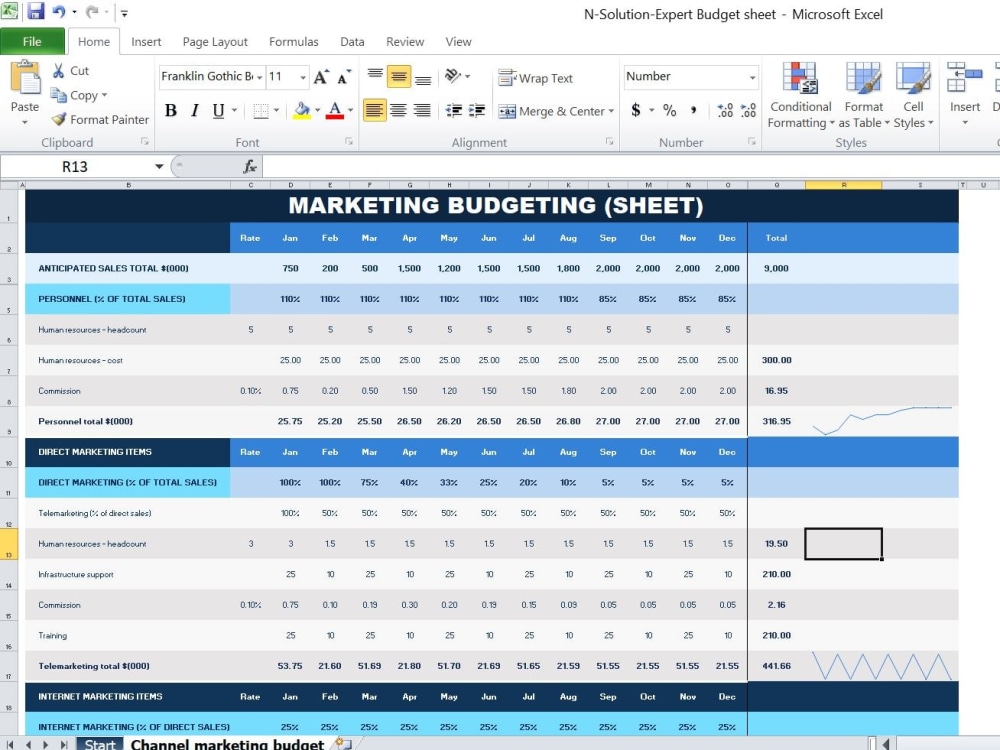Open Conditional Formatting menu
This screenshot has width=1000, height=750.
[x=800, y=96]
